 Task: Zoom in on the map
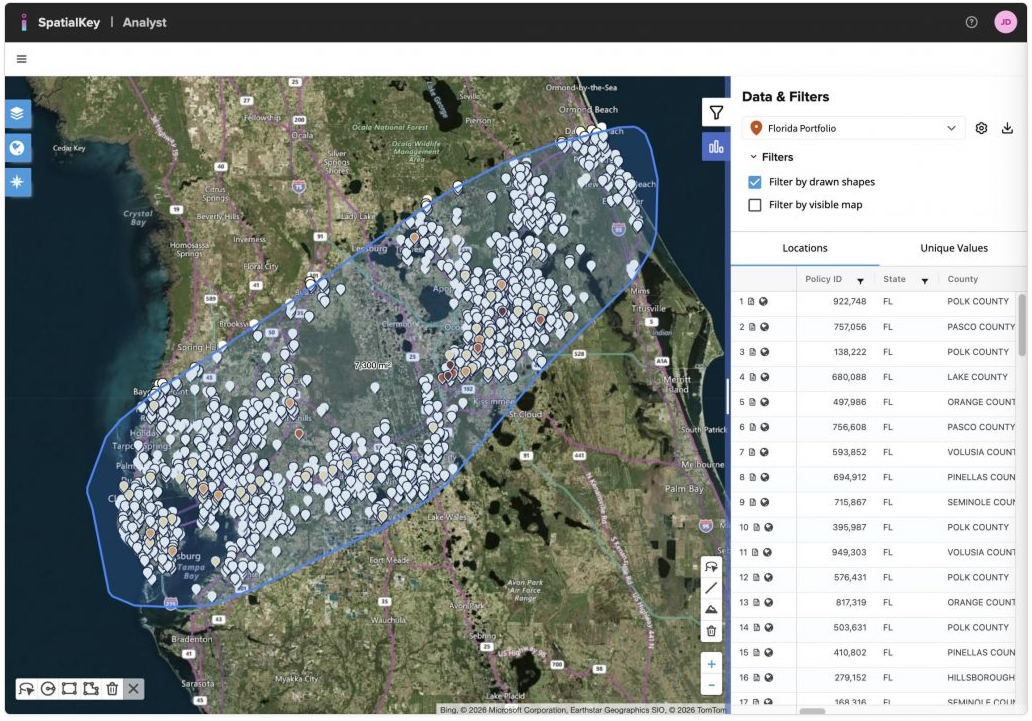click(x=711, y=664)
